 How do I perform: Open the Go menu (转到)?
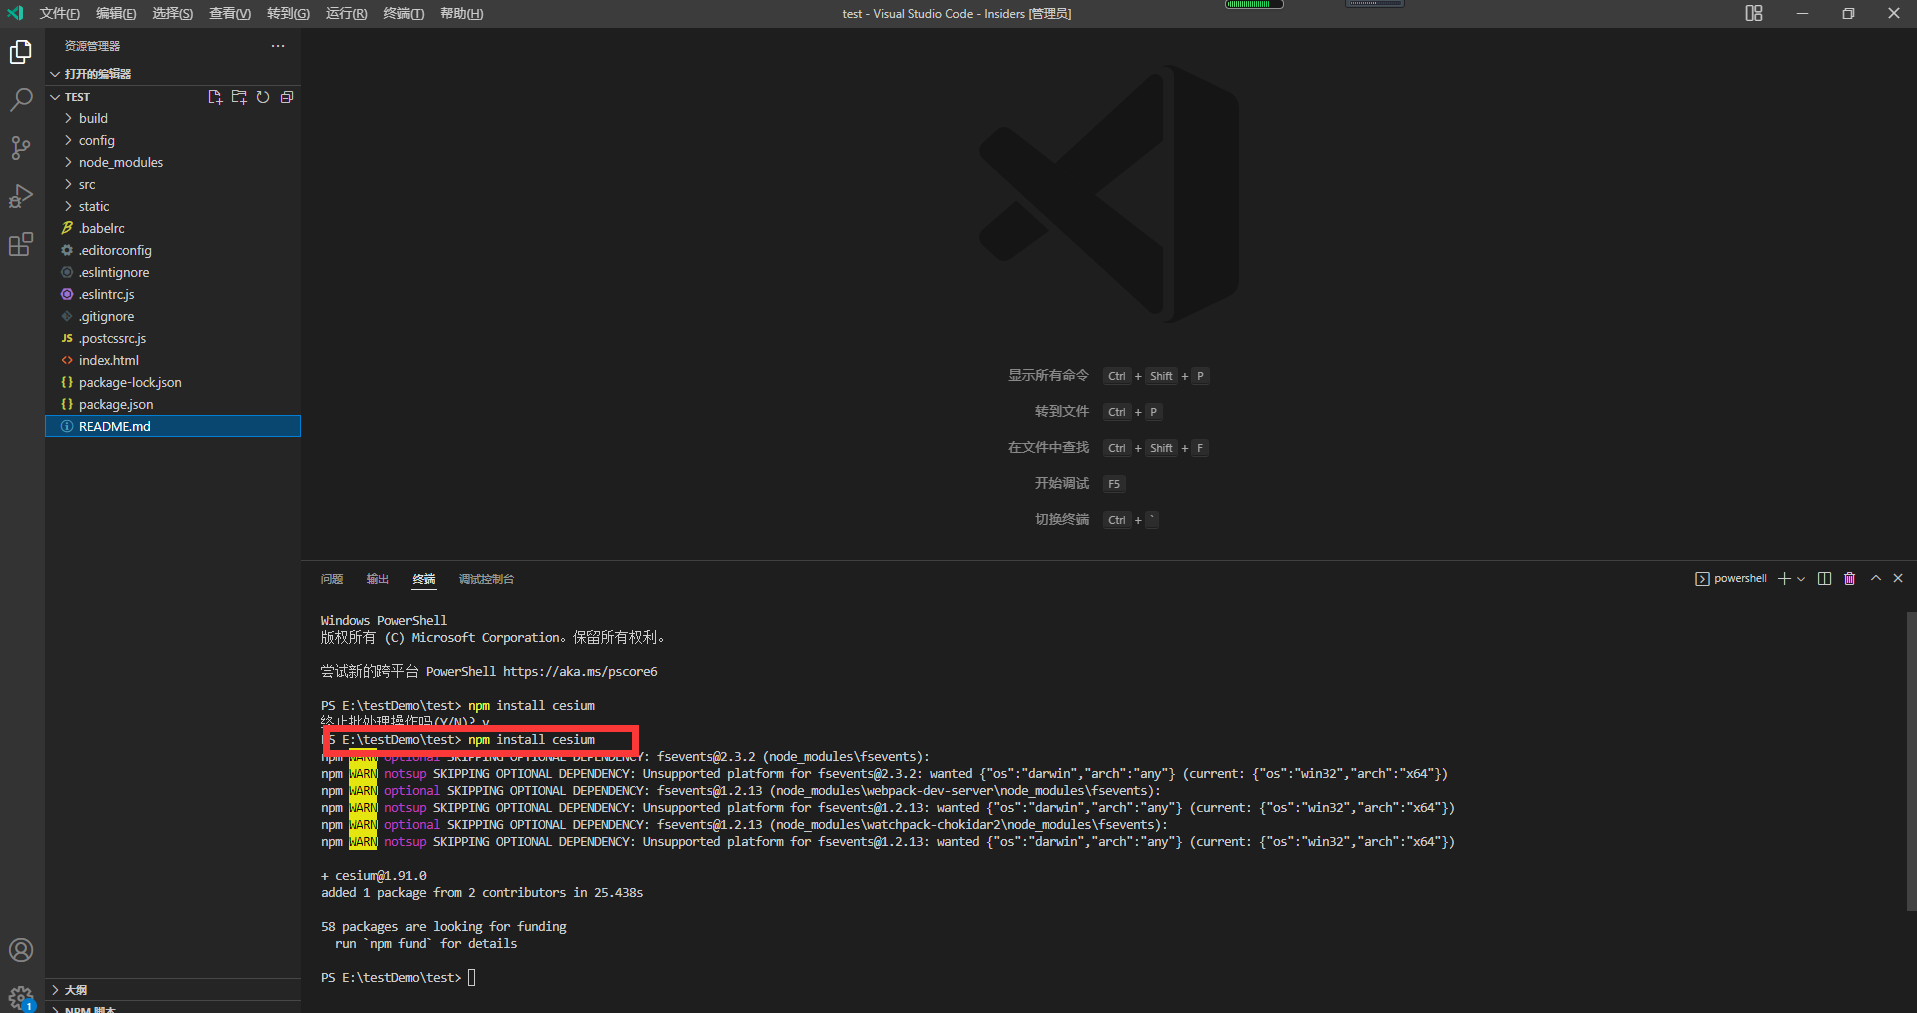(x=288, y=13)
